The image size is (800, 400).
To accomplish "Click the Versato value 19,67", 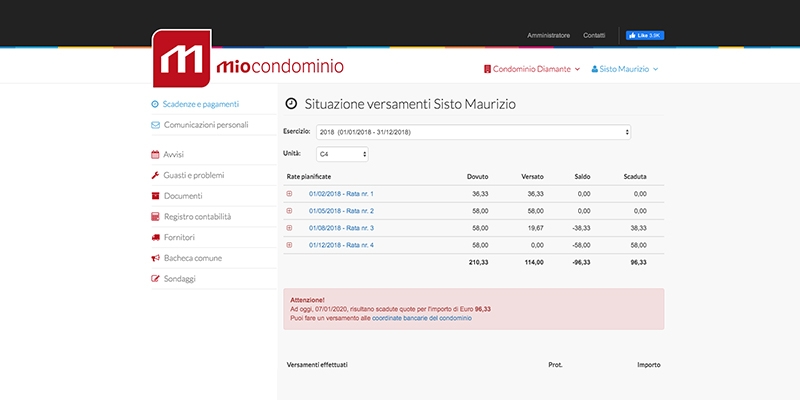I will click(x=536, y=228).
